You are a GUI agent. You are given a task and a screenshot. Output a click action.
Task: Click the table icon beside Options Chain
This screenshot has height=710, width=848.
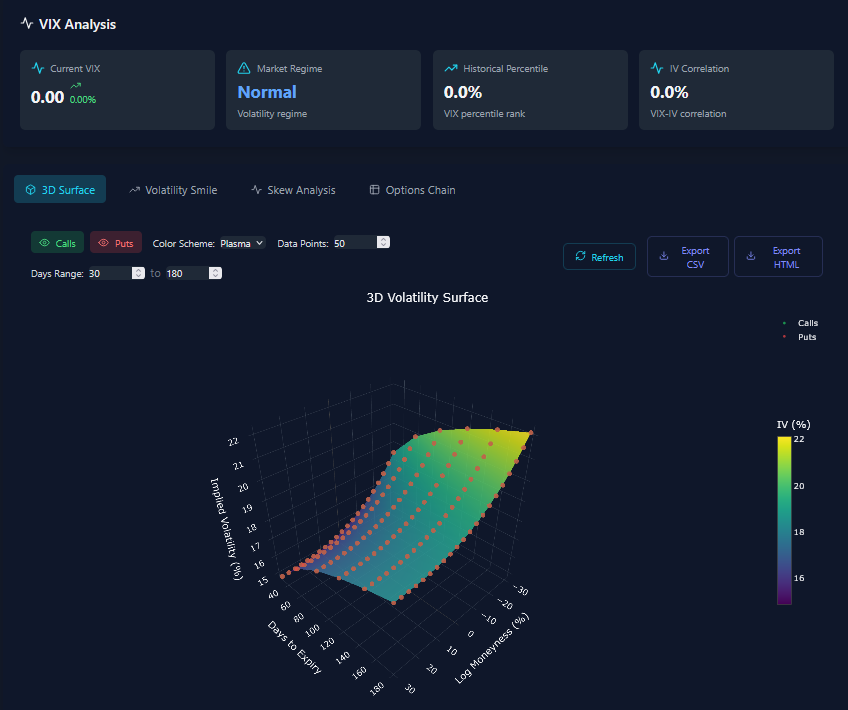click(374, 189)
